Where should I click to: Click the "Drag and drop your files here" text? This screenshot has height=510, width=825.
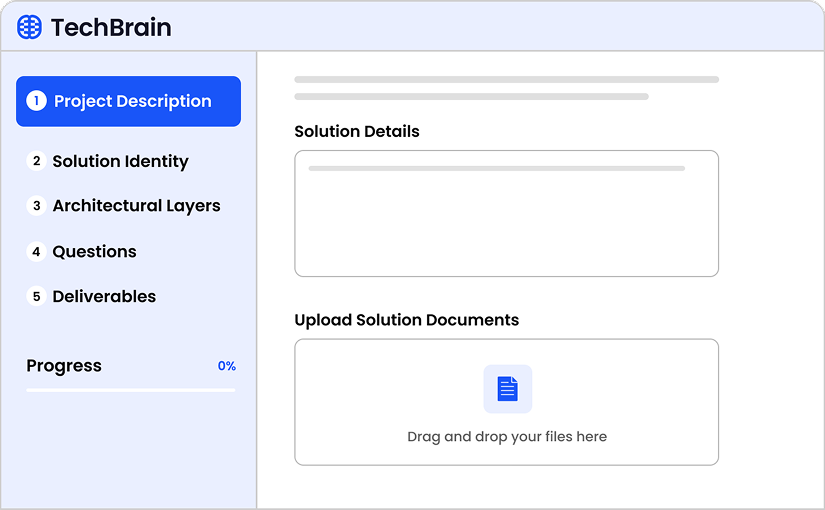[506, 437]
